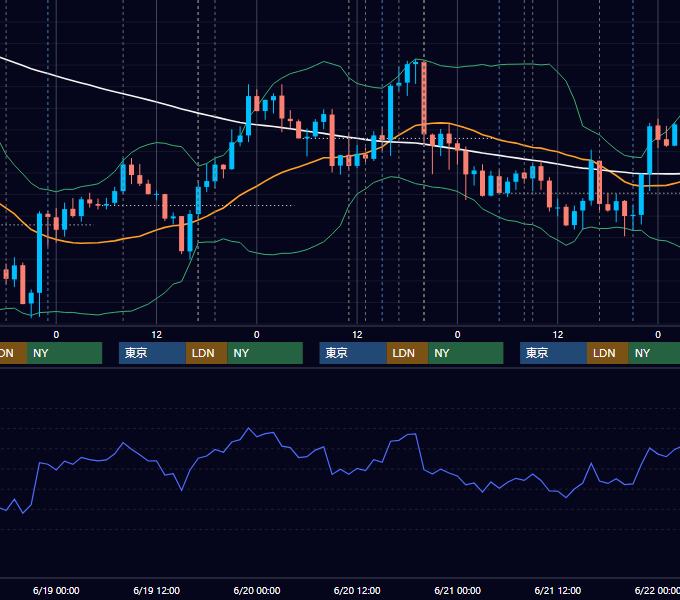The width and height of the screenshot is (680, 600).
Task: Select the LDN session block on 6/19
Action: 206,353
